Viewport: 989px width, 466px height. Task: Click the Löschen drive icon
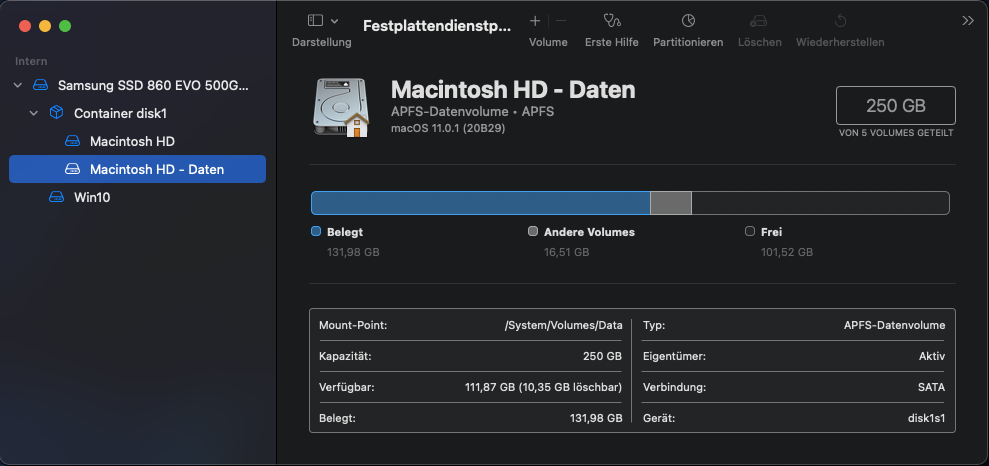(x=759, y=21)
